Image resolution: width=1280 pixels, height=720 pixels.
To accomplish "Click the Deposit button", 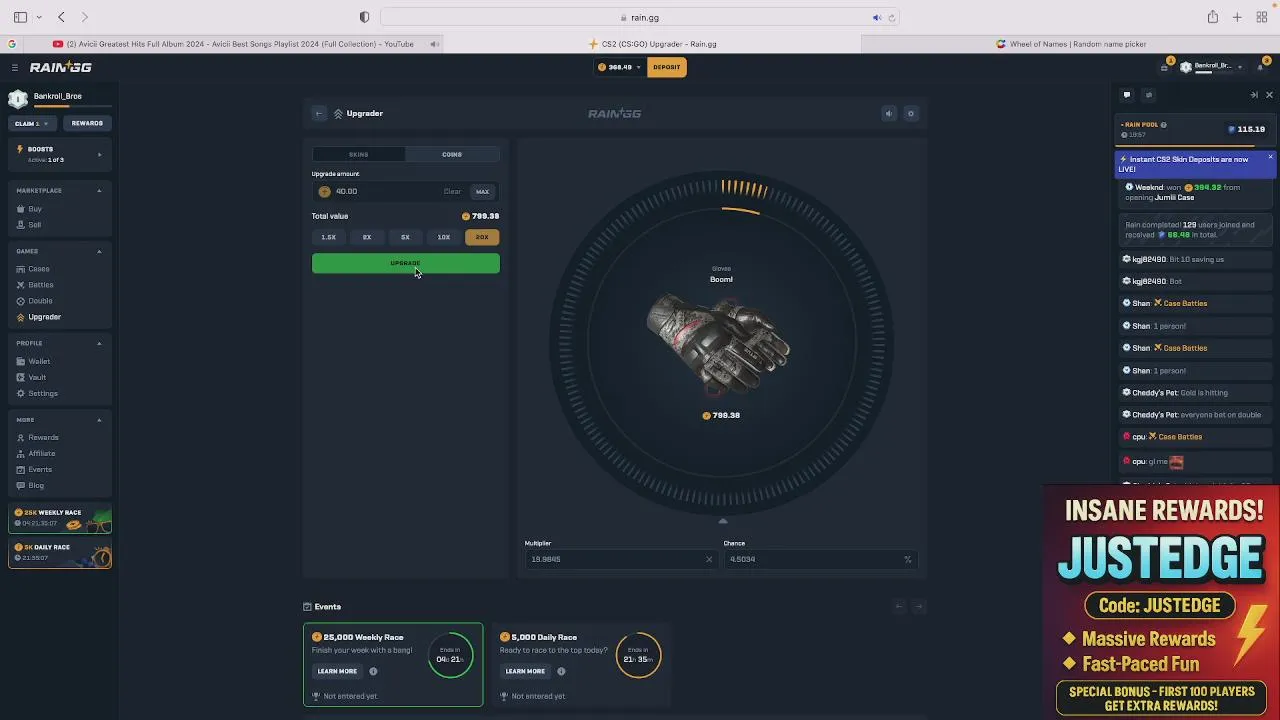I will click(x=667, y=67).
